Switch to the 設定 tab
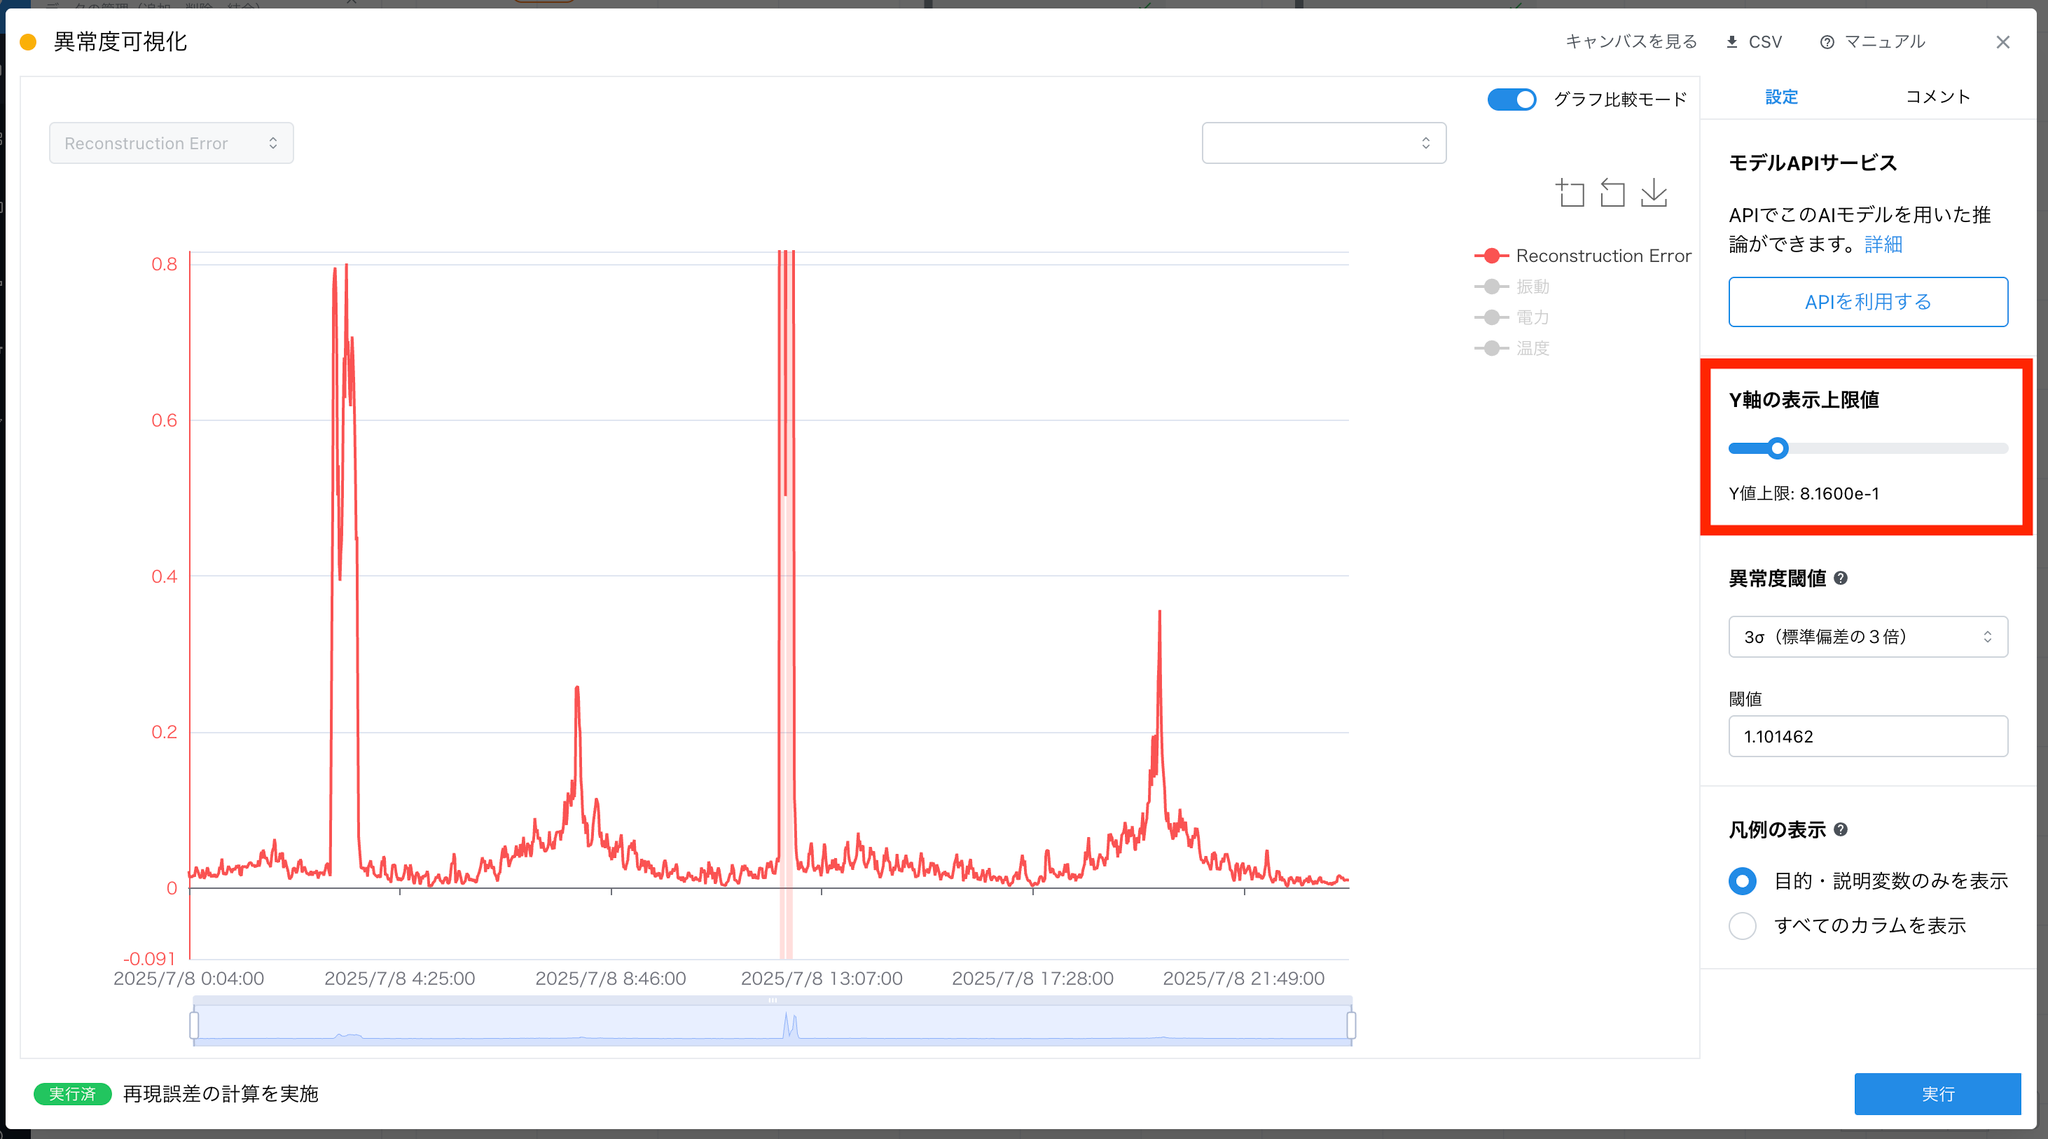The height and width of the screenshot is (1139, 2048). [x=1781, y=97]
